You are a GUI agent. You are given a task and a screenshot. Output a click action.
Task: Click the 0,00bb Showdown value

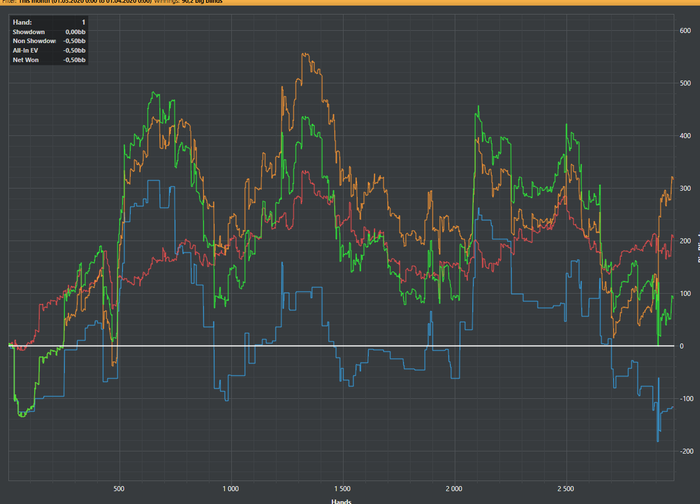click(x=75, y=32)
